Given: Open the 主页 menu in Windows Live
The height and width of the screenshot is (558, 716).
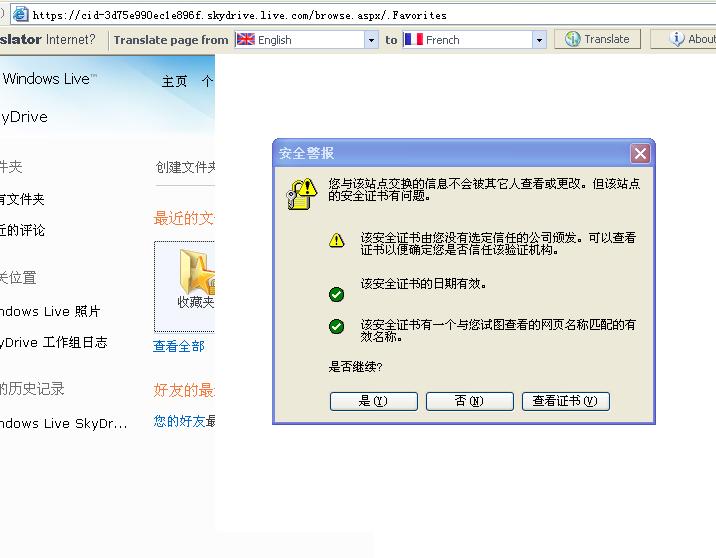Looking at the screenshot, I should pos(174,82).
